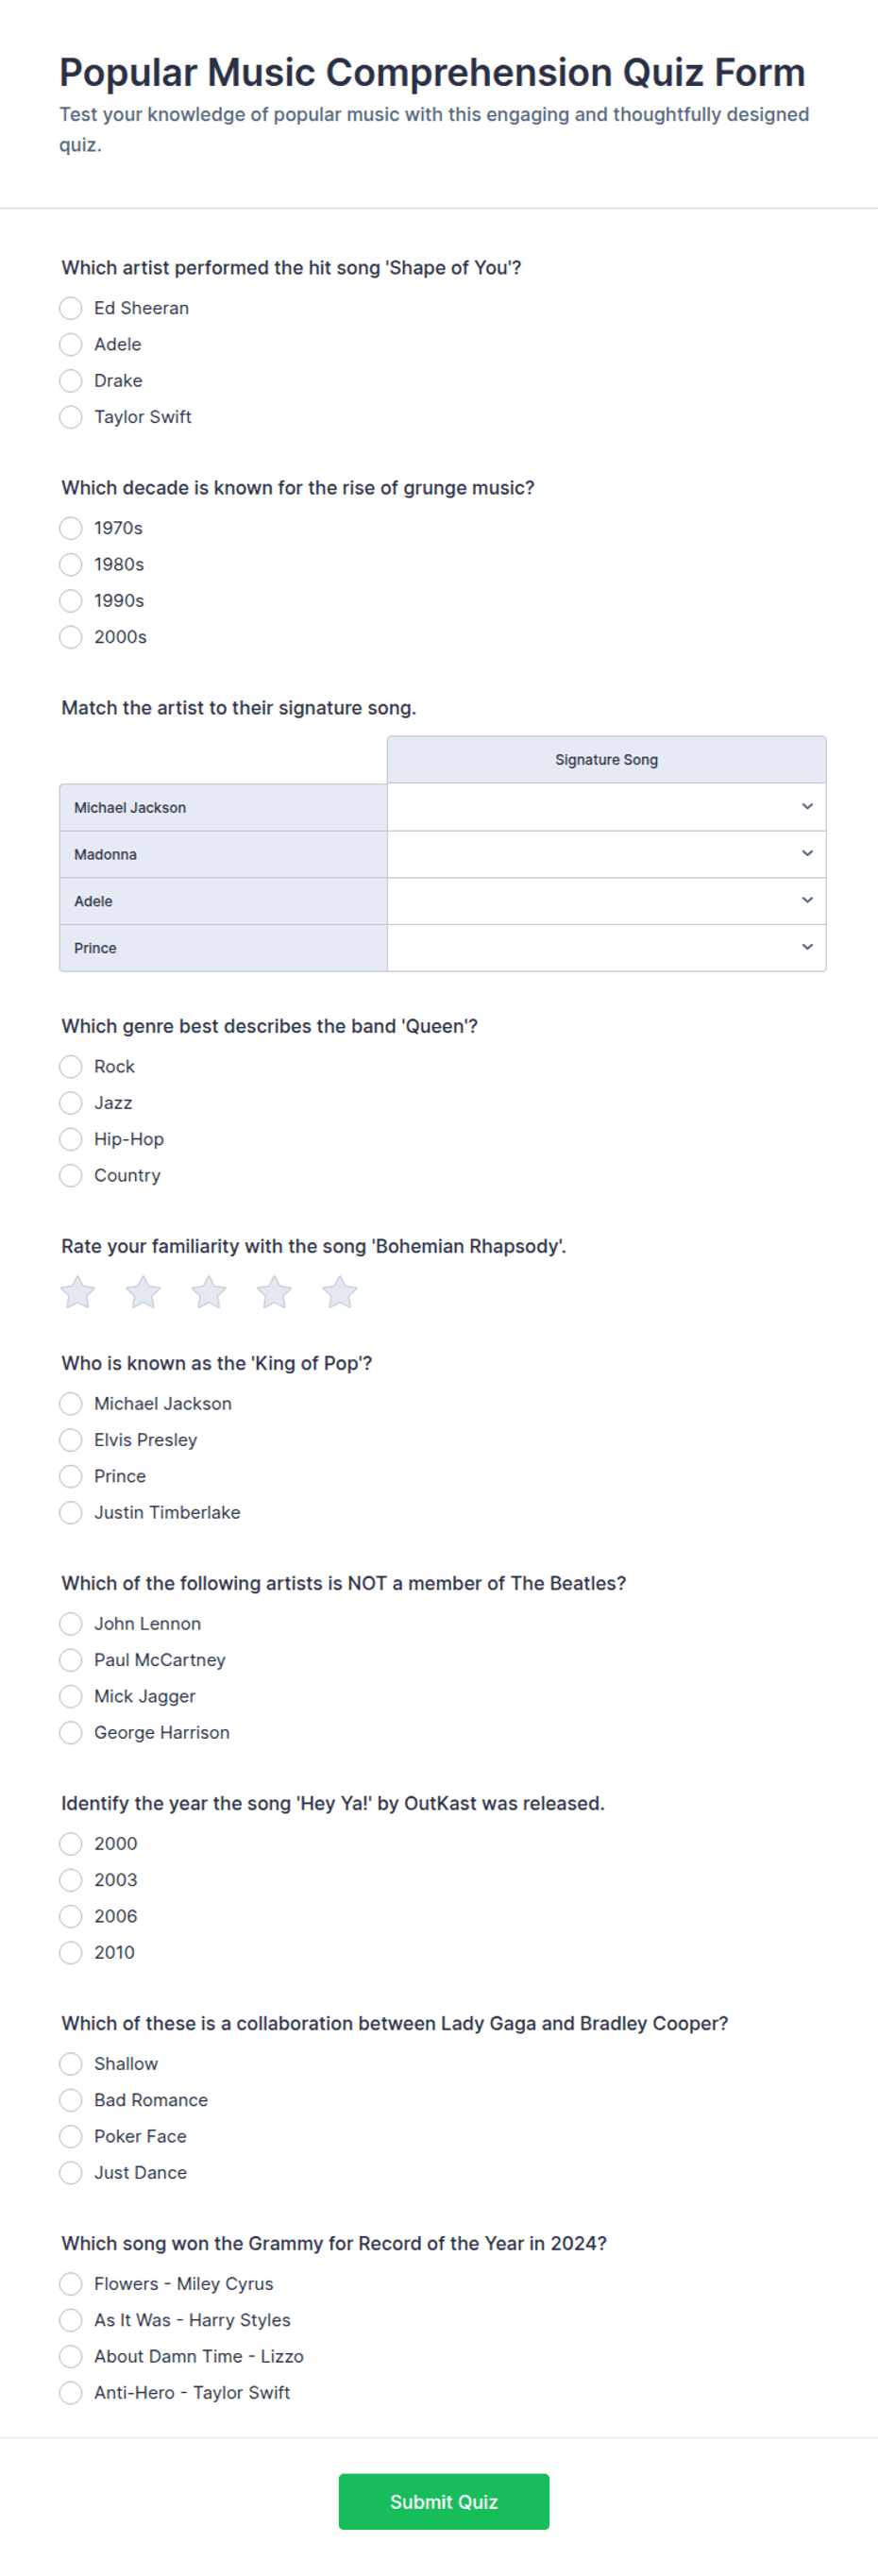This screenshot has height=2576, width=878.
Task: Choose 2003 for Hey Ya! release
Action: [71, 1879]
